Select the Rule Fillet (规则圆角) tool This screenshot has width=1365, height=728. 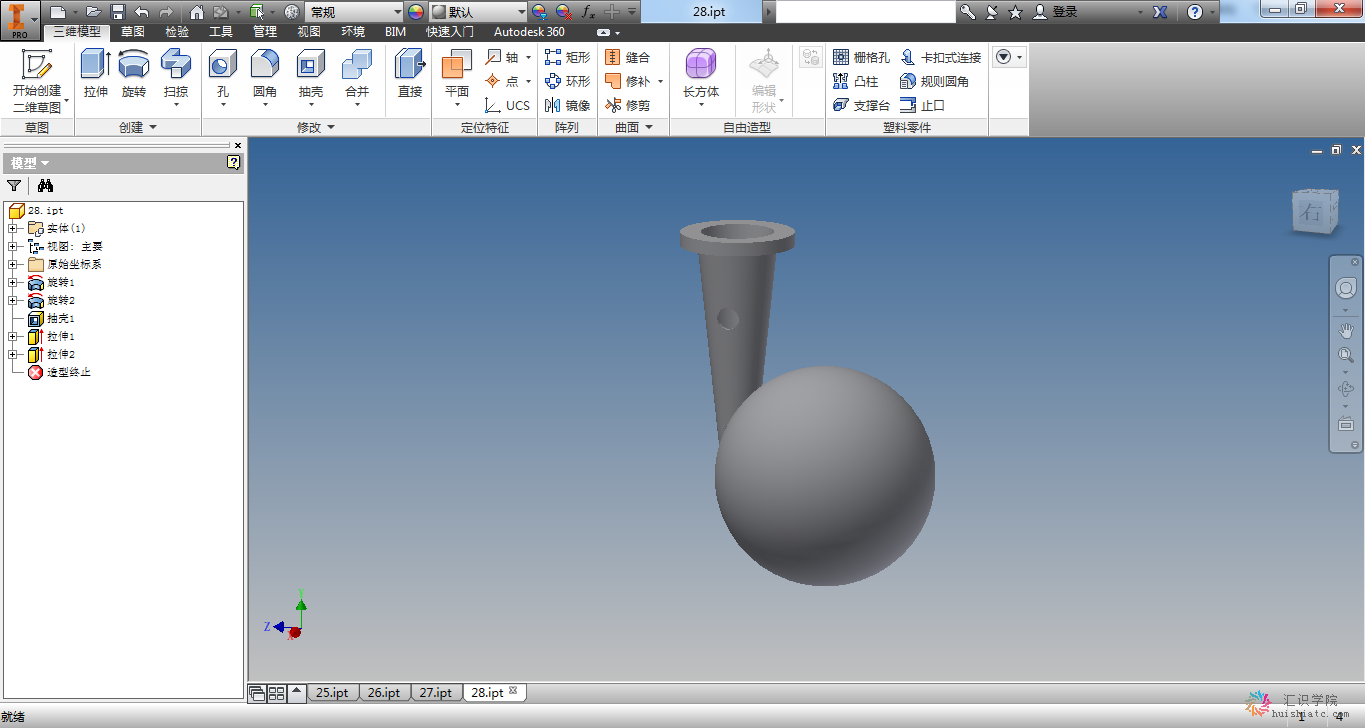(934, 81)
